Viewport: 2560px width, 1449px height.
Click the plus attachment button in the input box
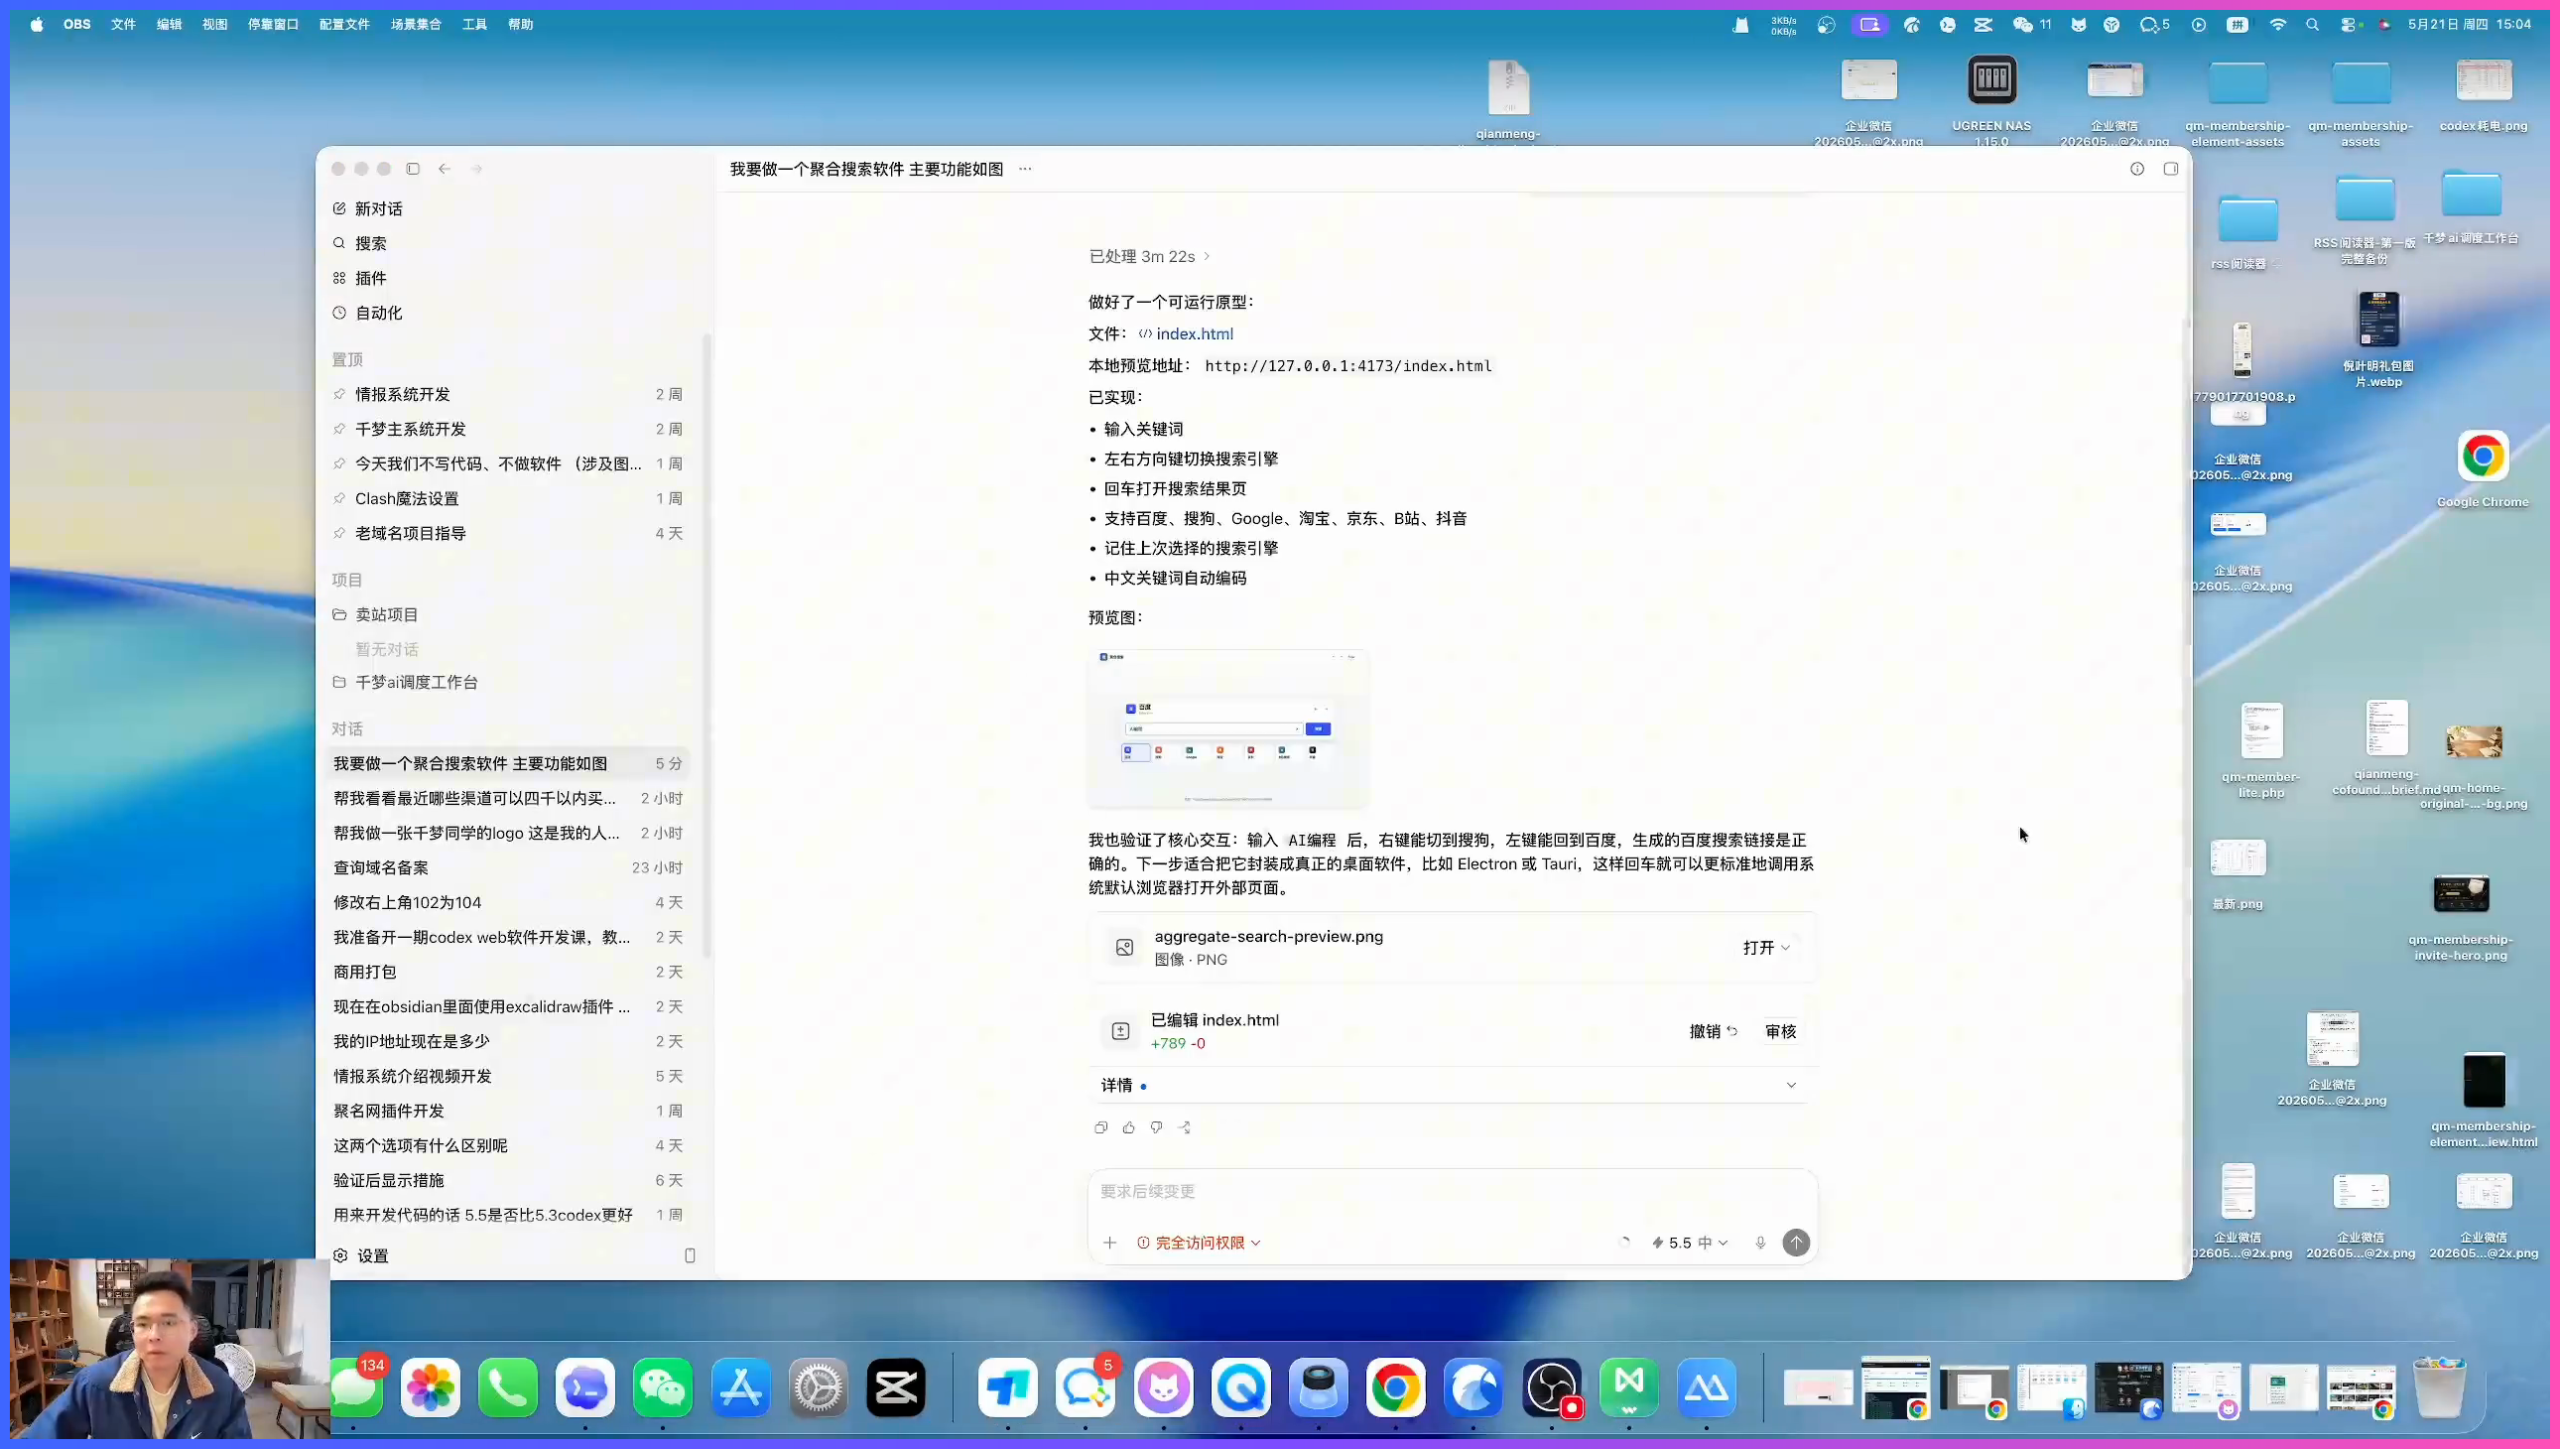pyautogui.click(x=1110, y=1243)
